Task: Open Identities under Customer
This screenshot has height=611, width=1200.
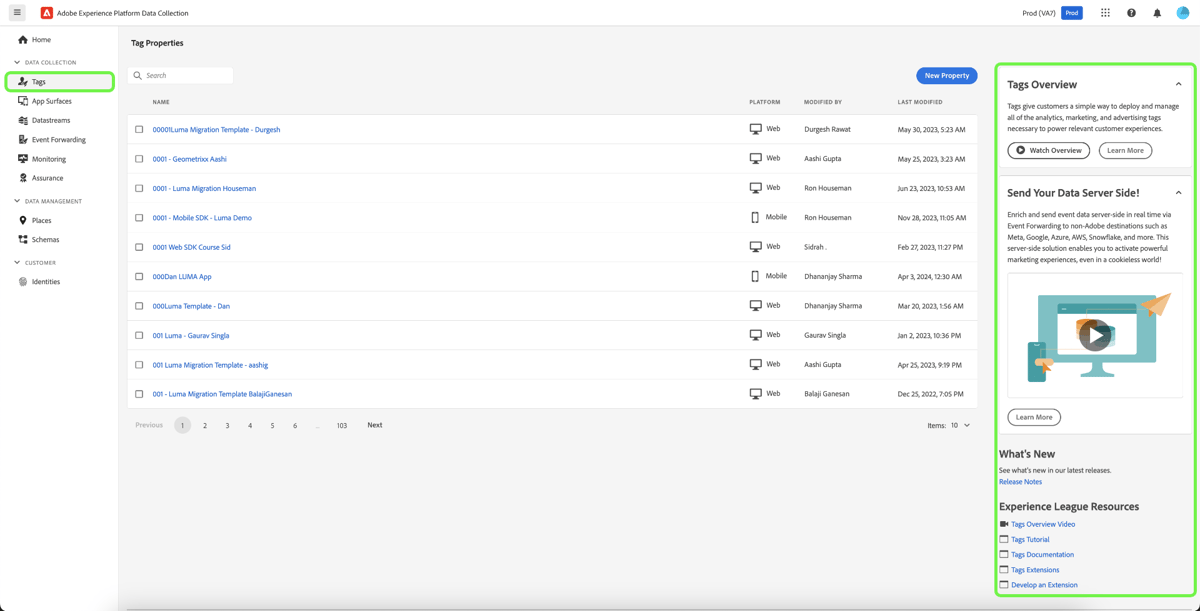Action: pyautogui.click(x=45, y=281)
